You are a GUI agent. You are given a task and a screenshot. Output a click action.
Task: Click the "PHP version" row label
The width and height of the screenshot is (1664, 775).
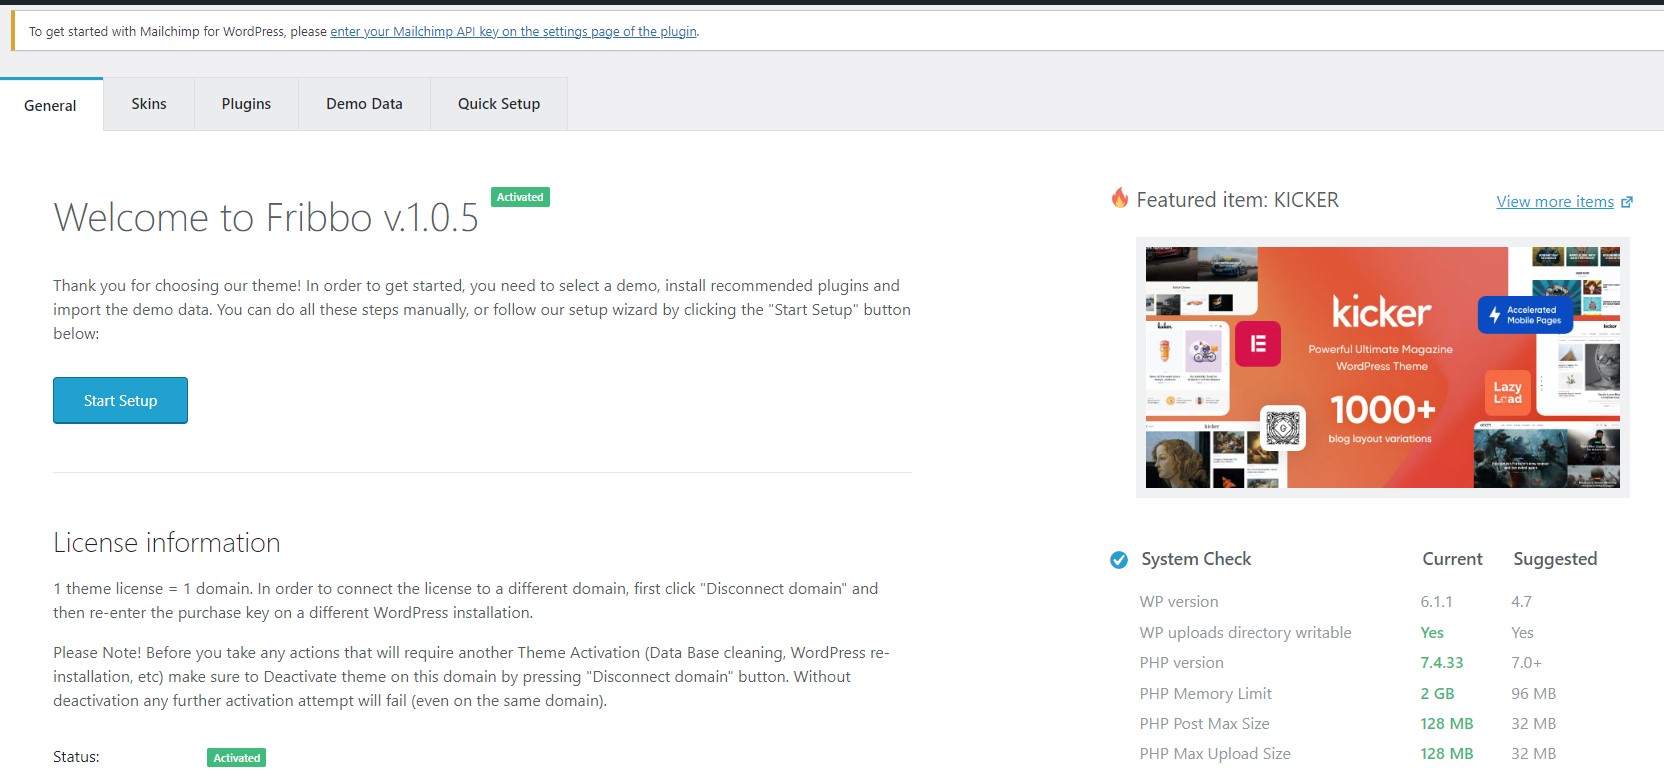[1181, 663]
